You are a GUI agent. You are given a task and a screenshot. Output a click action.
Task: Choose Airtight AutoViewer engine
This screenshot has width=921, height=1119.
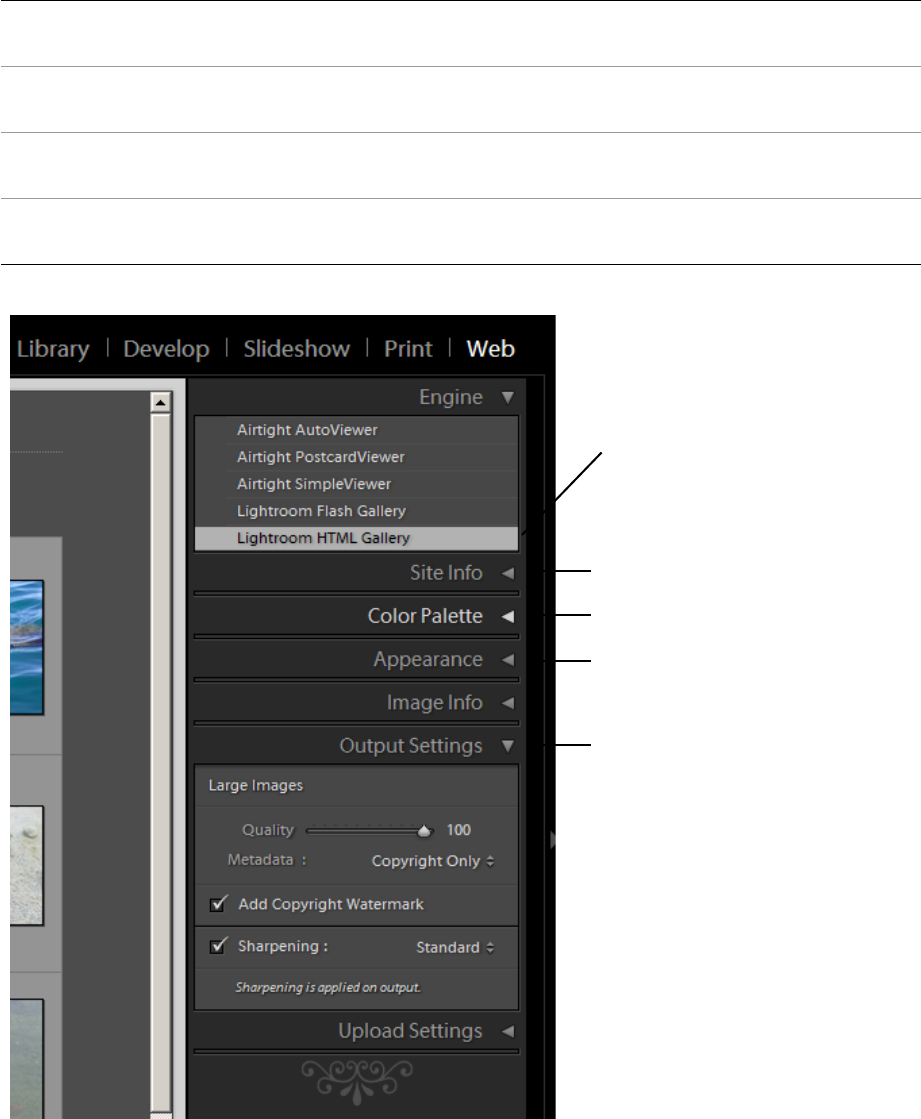click(x=357, y=430)
